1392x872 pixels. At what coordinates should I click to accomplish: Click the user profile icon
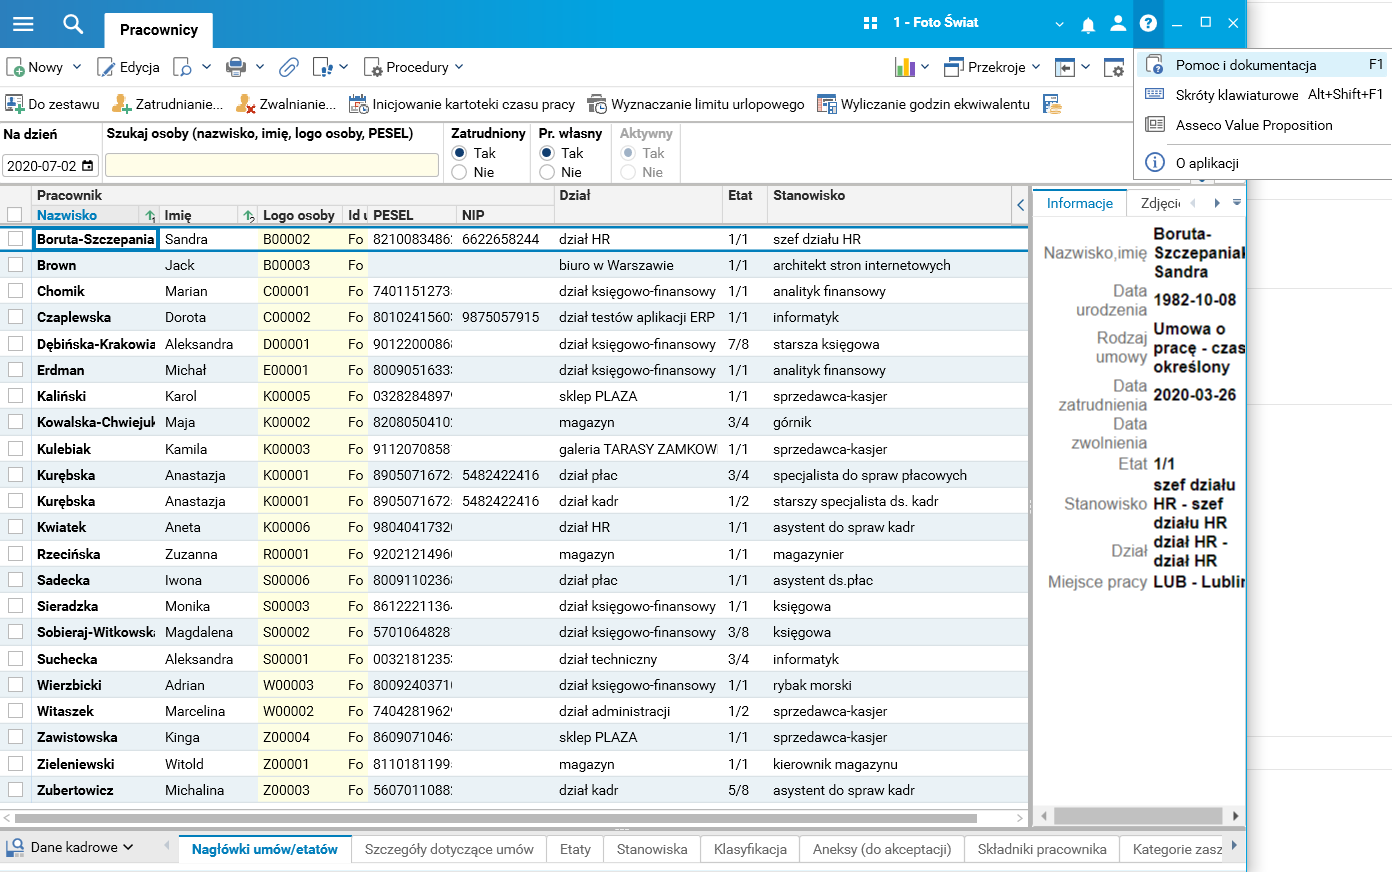click(x=1118, y=23)
